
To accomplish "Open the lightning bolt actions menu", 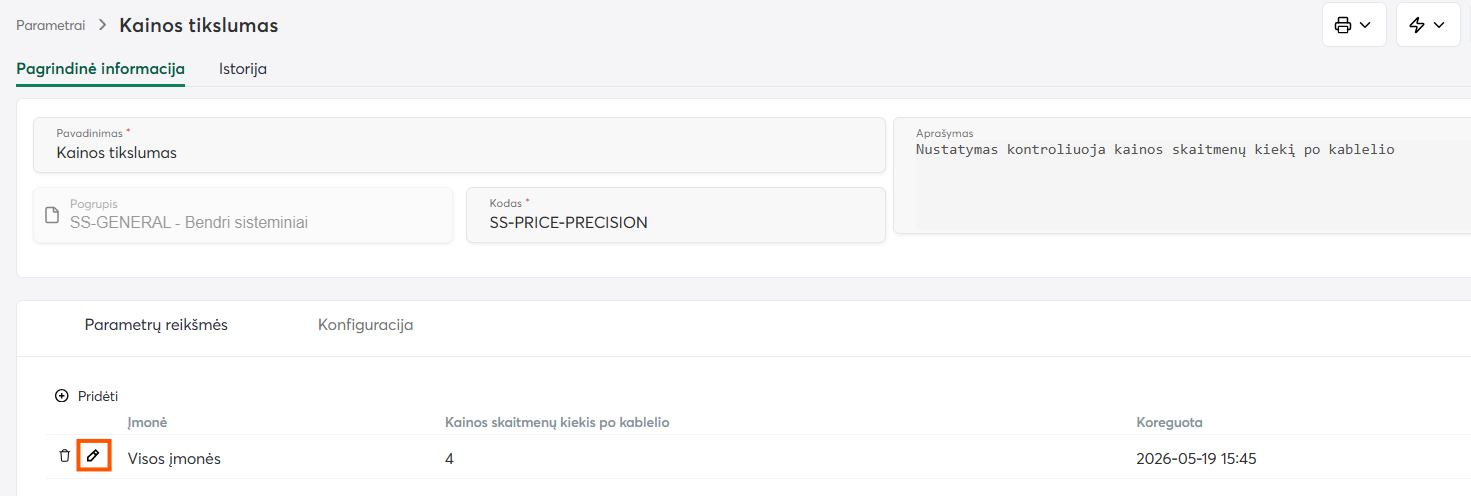I will pyautogui.click(x=1428, y=25).
